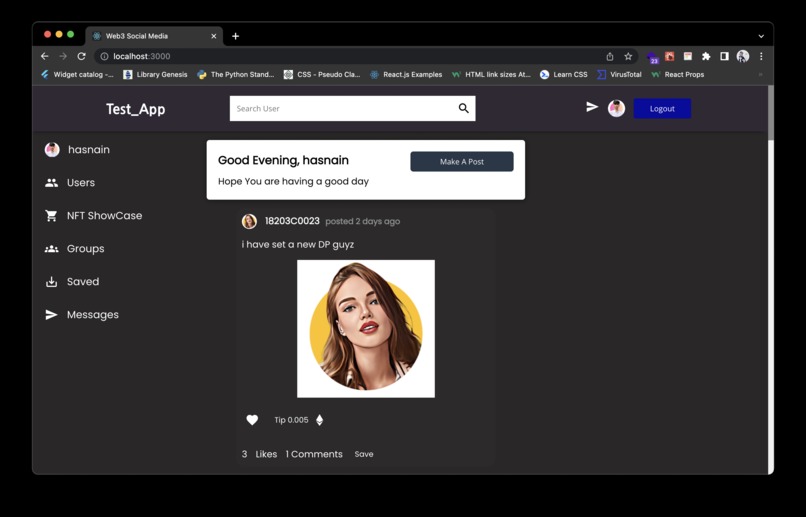Open the posted portrait image
806x517 pixels.
click(366, 328)
